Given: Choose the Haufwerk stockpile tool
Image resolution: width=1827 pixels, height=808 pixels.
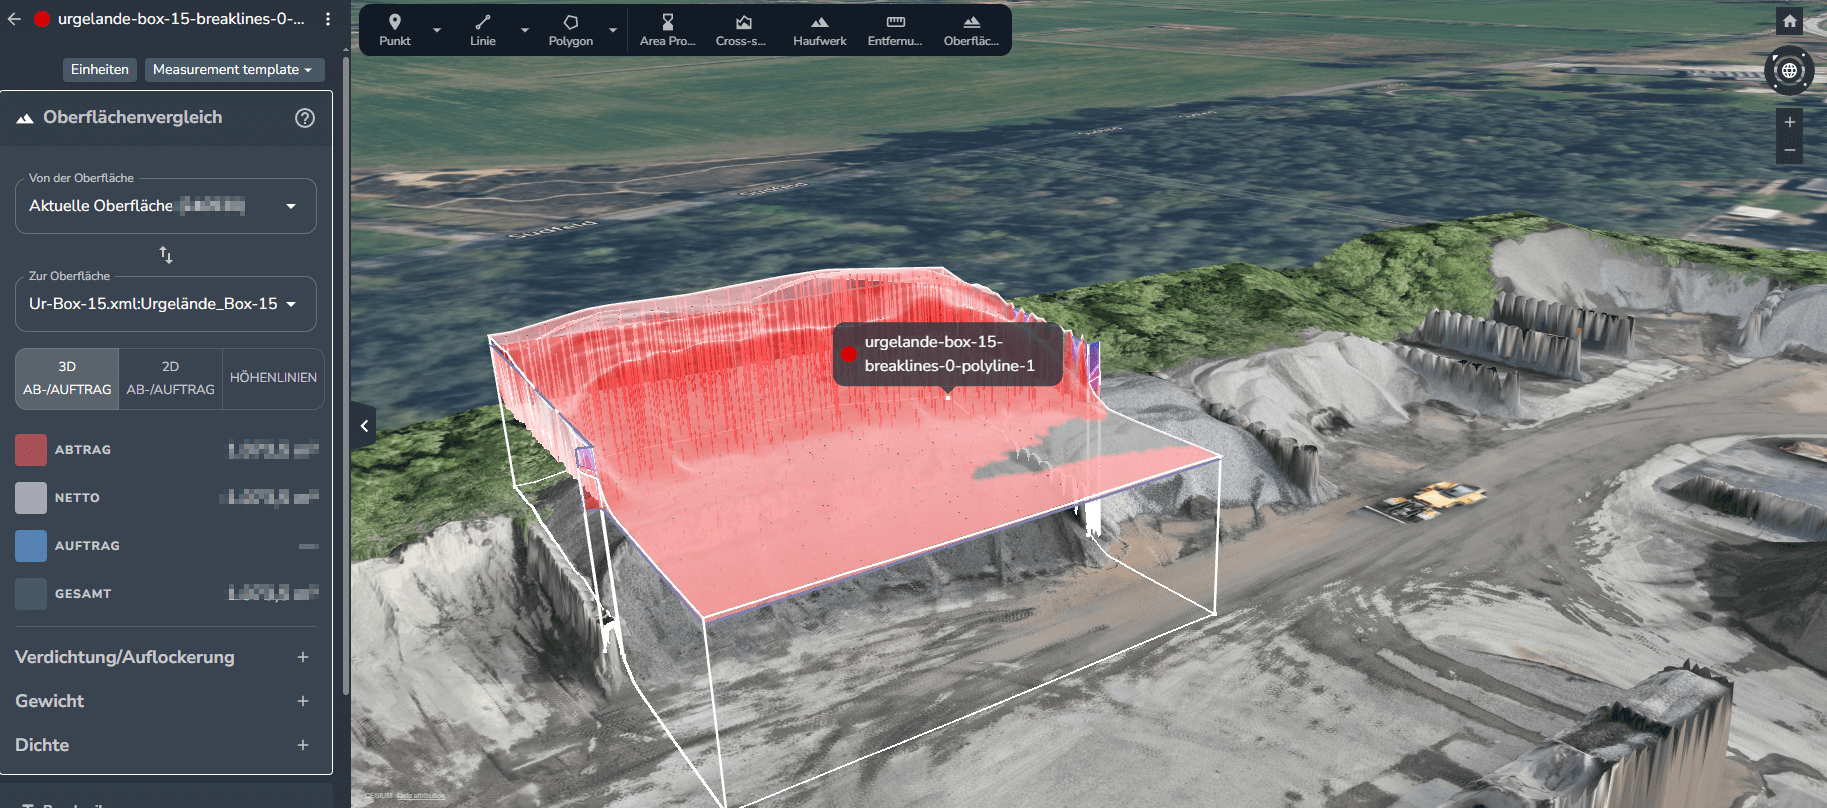Looking at the screenshot, I should (x=819, y=30).
